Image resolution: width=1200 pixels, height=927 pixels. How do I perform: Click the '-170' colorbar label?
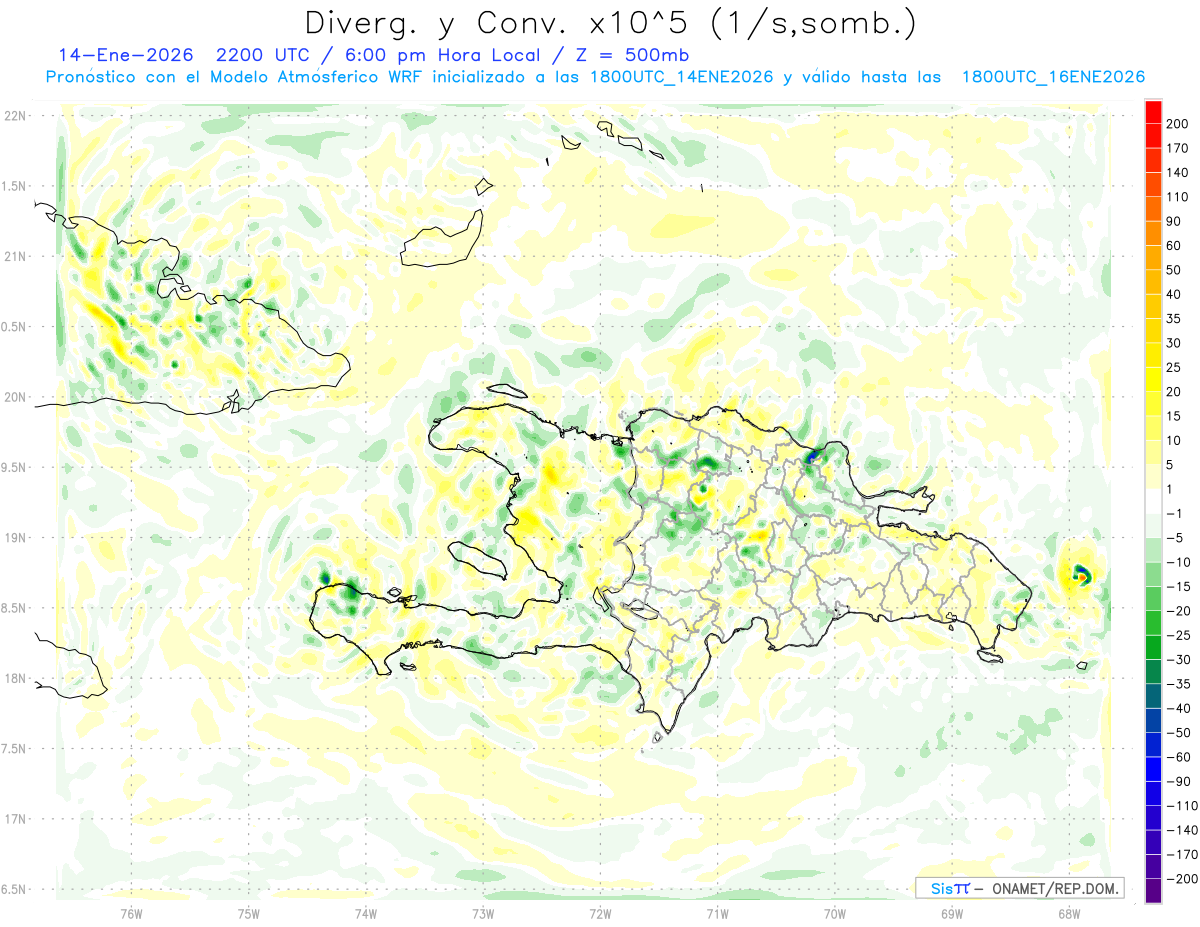coord(1183,854)
